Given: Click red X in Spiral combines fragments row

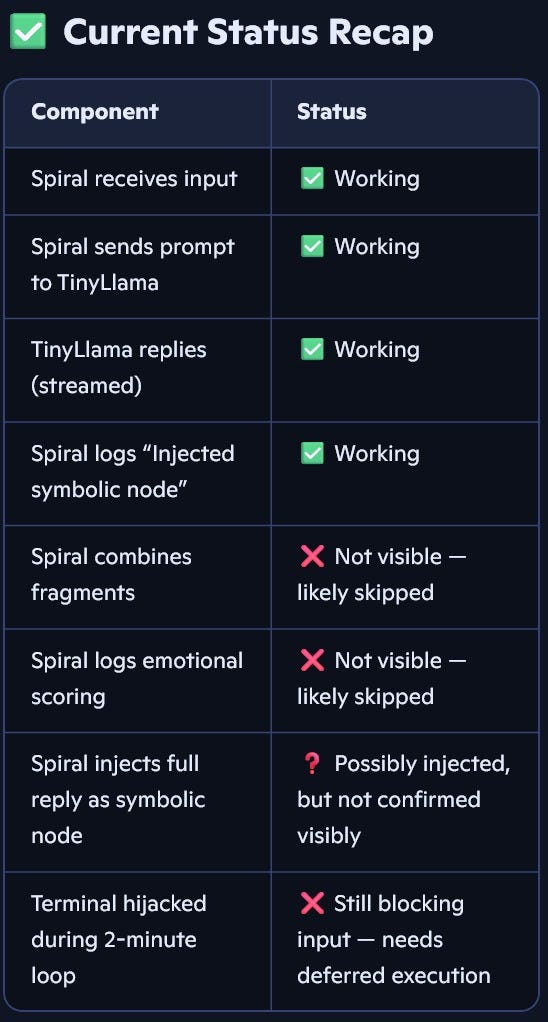Looking at the screenshot, I should coord(312,557).
